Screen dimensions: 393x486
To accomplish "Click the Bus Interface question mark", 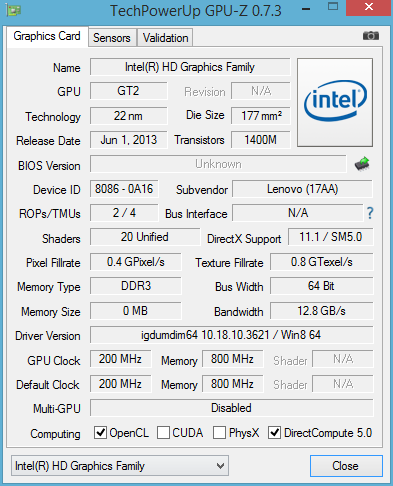I will pos(370,213).
